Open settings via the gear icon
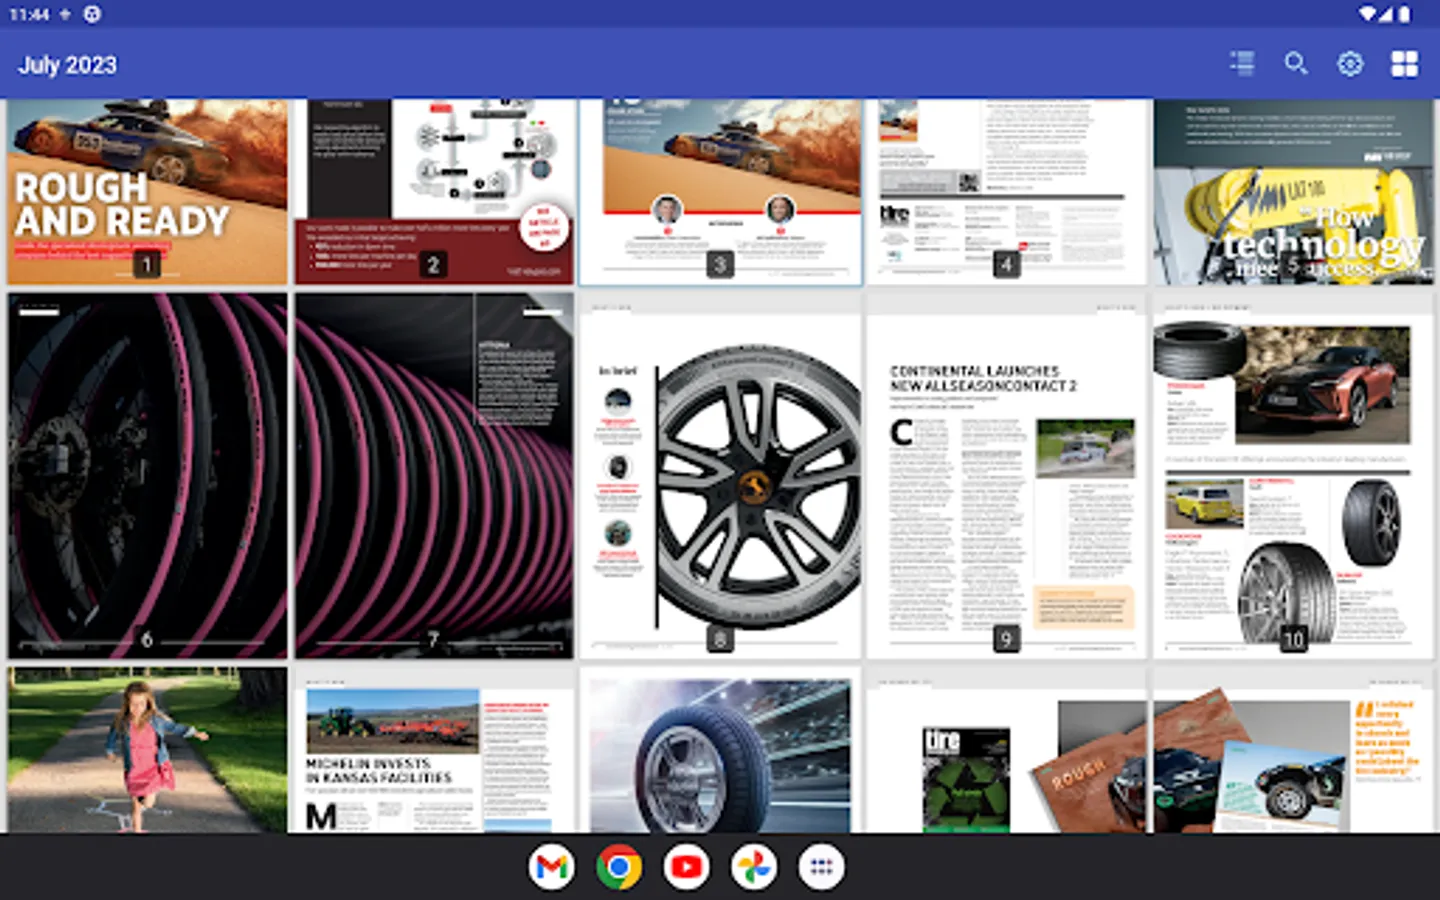 [x=1350, y=64]
